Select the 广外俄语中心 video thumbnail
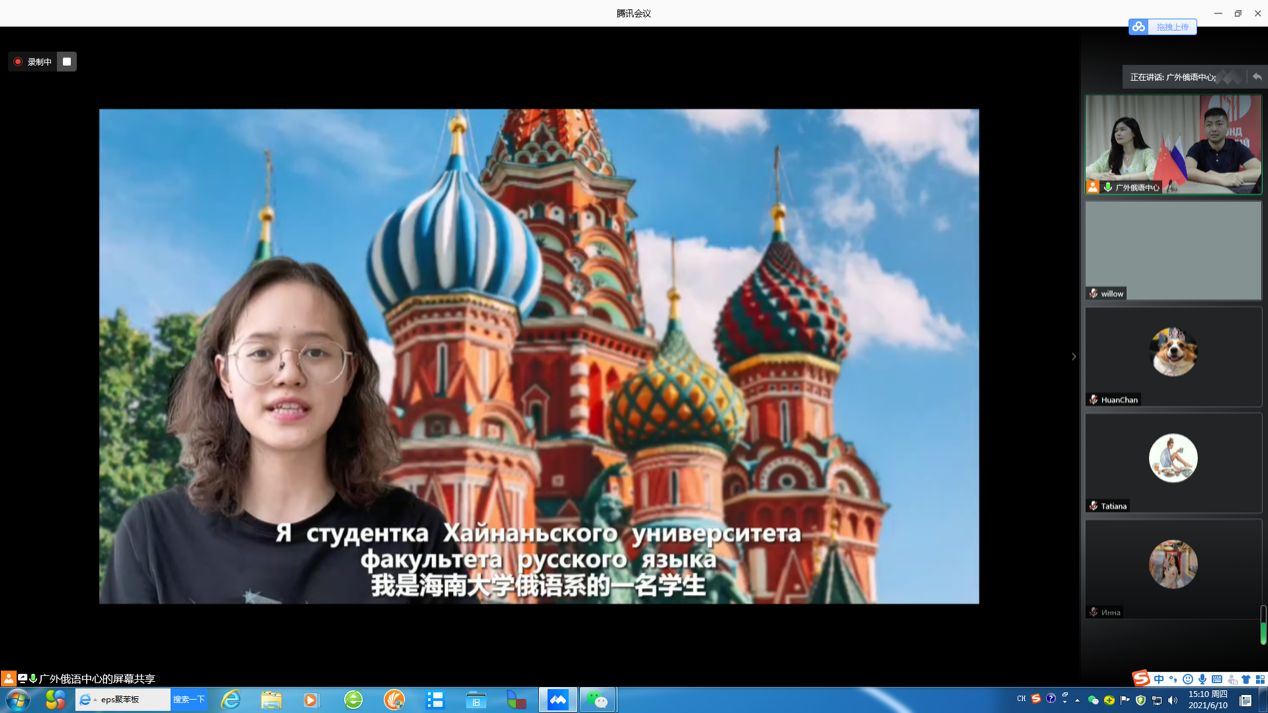This screenshot has height=713, width=1268. [x=1173, y=144]
